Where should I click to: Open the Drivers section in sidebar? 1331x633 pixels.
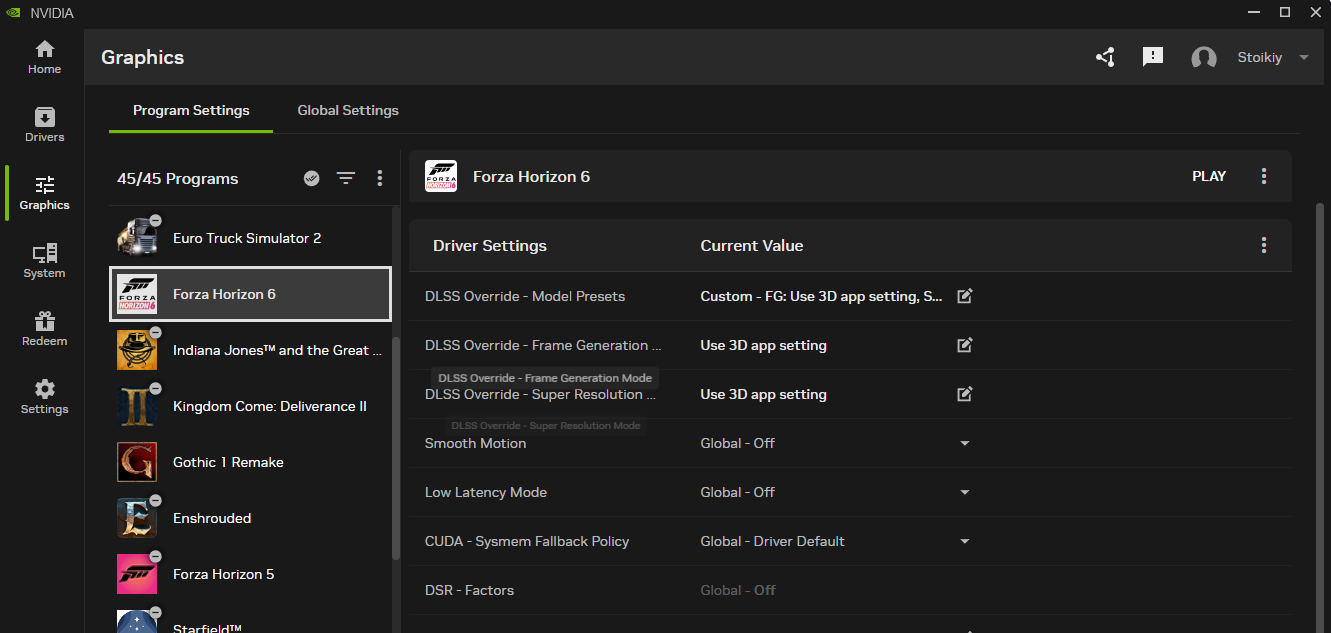(44, 125)
